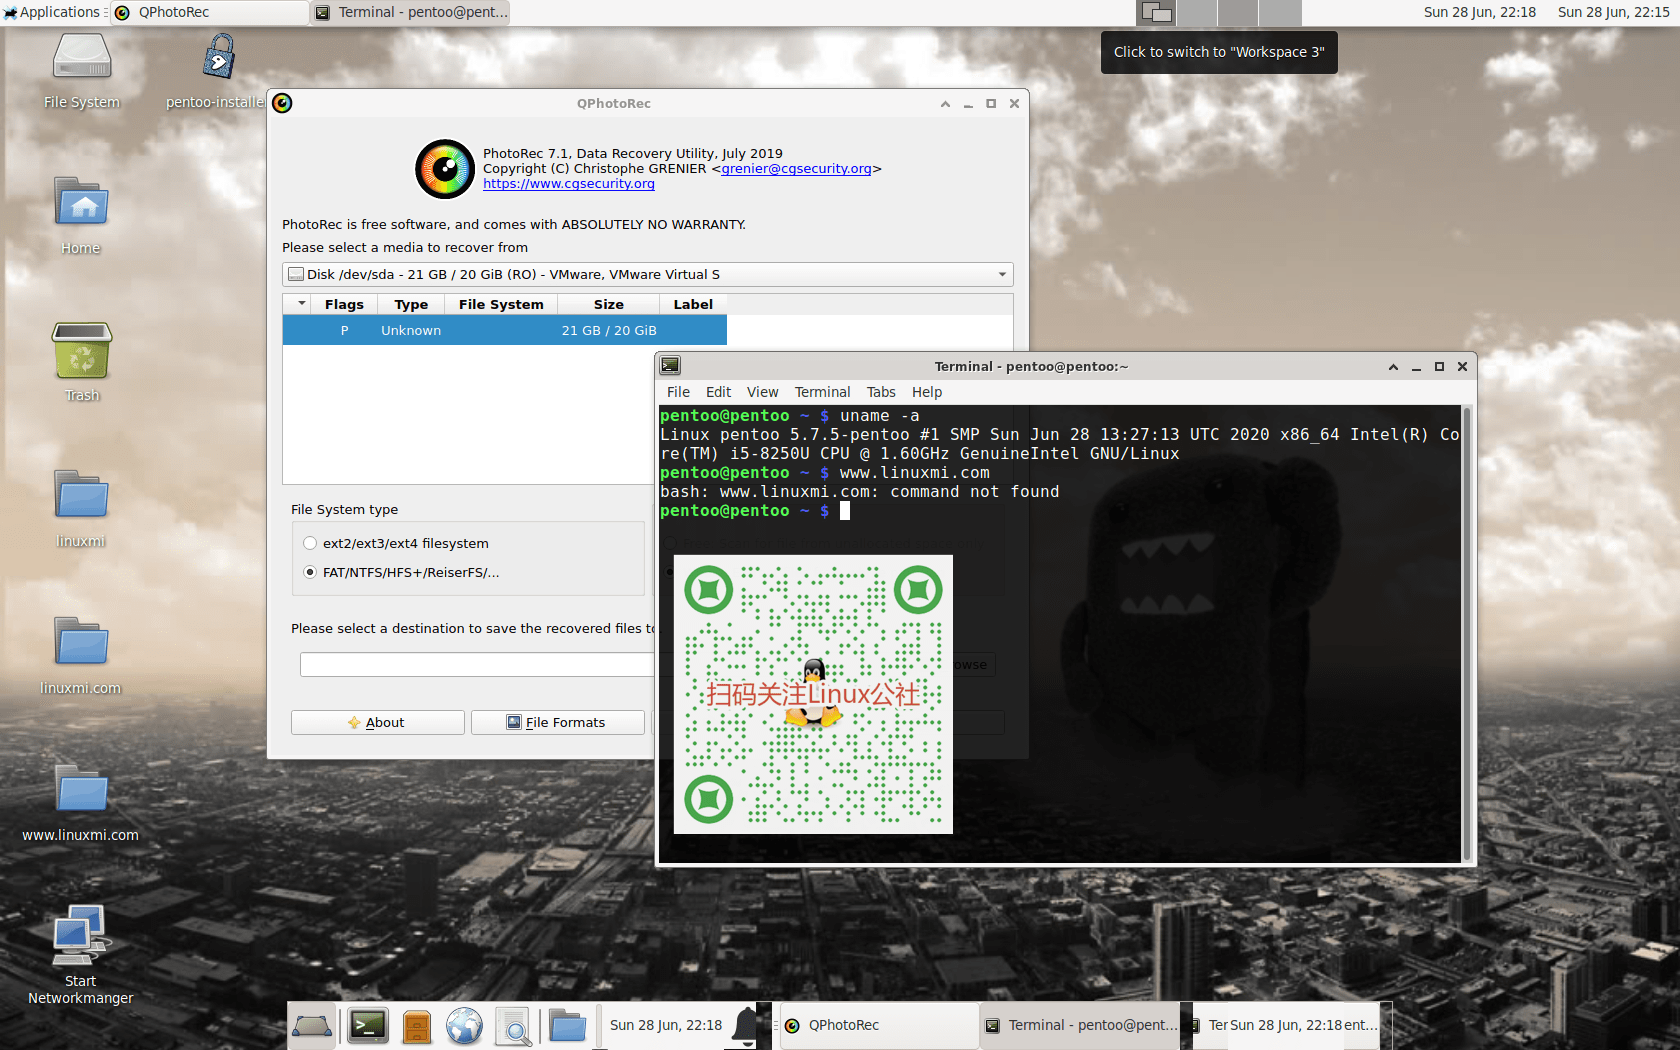Click the Terminal vertical scrollbar
1680x1050 pixels.
coord(1467,633)
